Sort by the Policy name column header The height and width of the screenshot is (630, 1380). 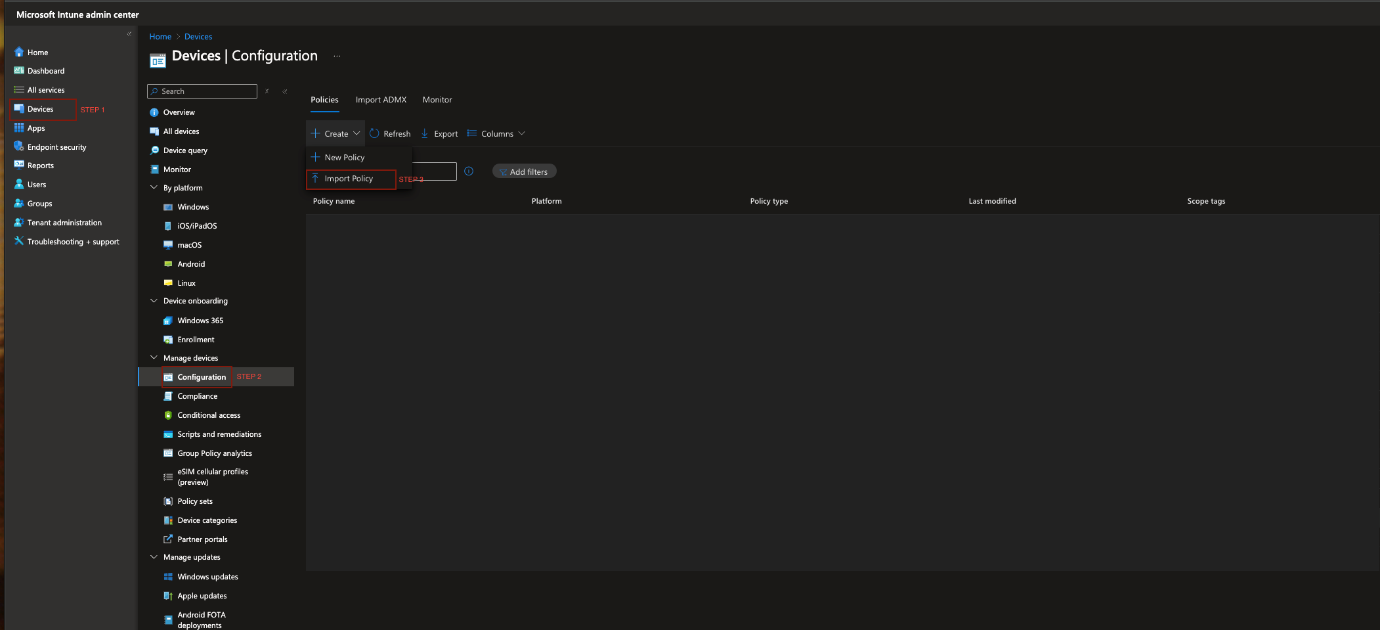(x=334, y=201)
